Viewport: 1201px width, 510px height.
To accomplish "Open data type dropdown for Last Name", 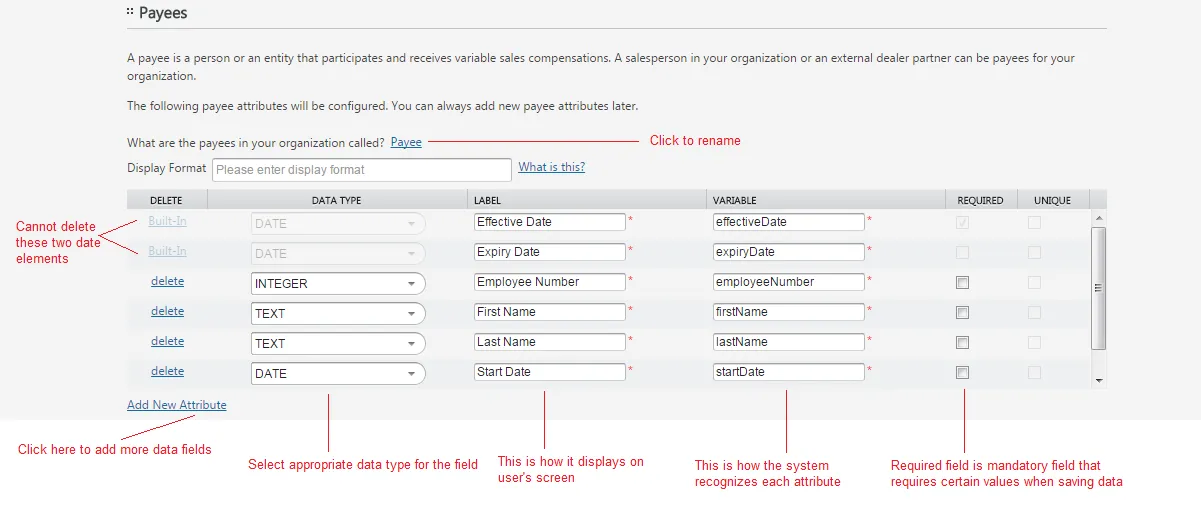I will click(x=338, y=343).
